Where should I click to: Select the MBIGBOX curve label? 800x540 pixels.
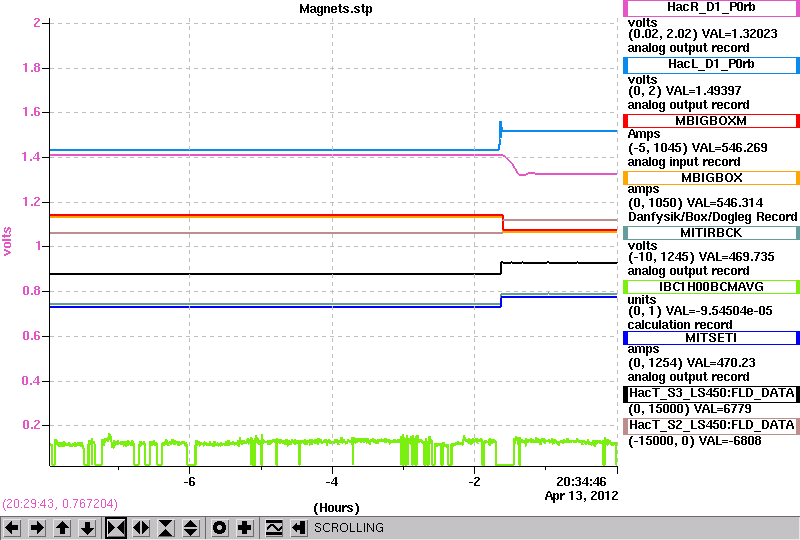(x=711, y=178)
